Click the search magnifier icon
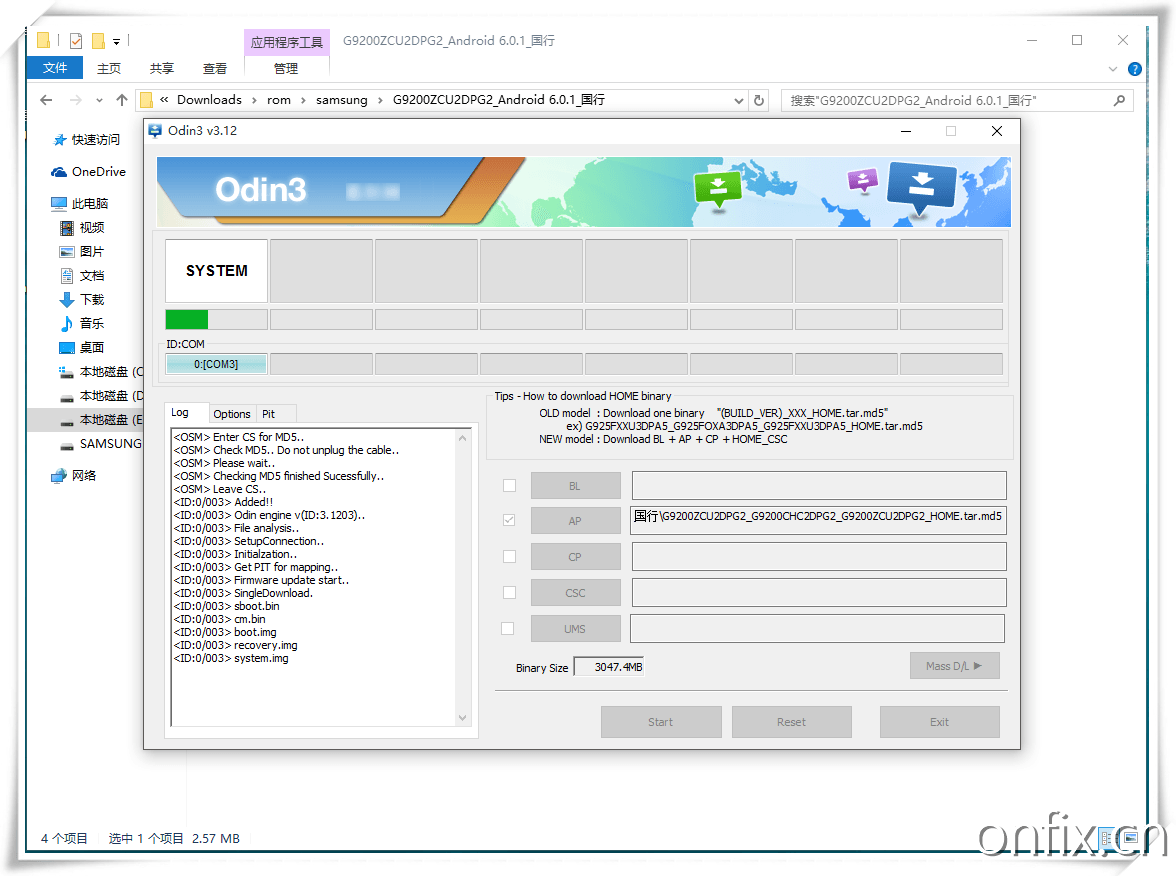The height and width of the screenshot is (876, 1176). click(x=1119, y=100)
